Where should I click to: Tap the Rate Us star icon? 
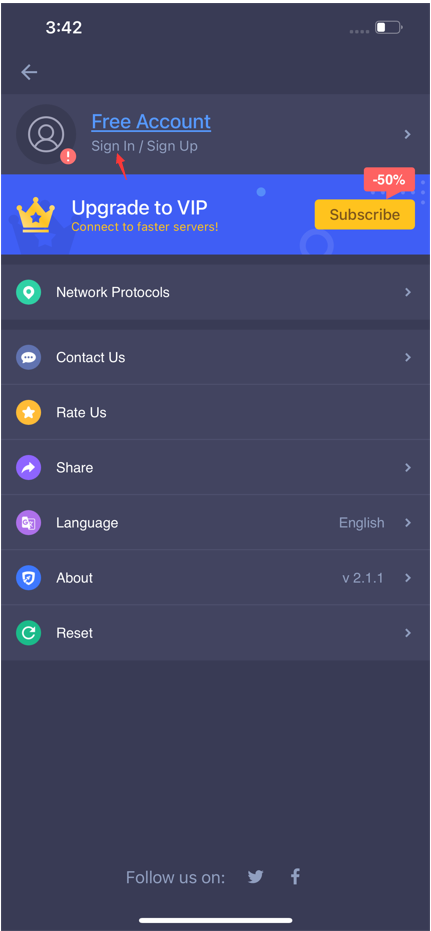click(x=28, y=412)
